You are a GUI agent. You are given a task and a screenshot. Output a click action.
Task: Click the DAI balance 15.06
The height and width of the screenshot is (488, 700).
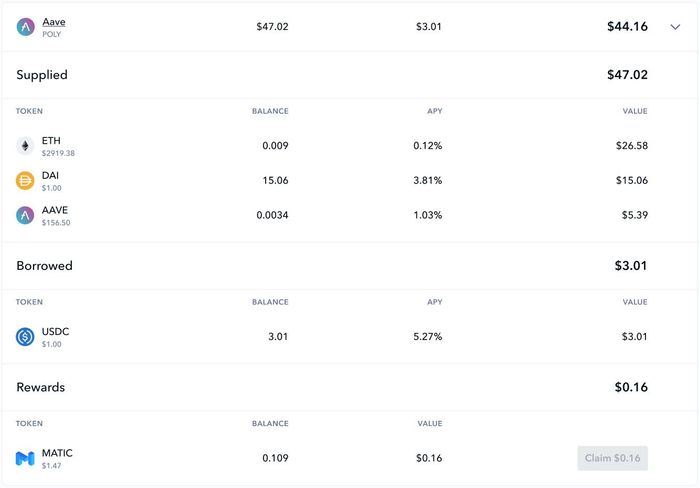(x=275, y=180)
